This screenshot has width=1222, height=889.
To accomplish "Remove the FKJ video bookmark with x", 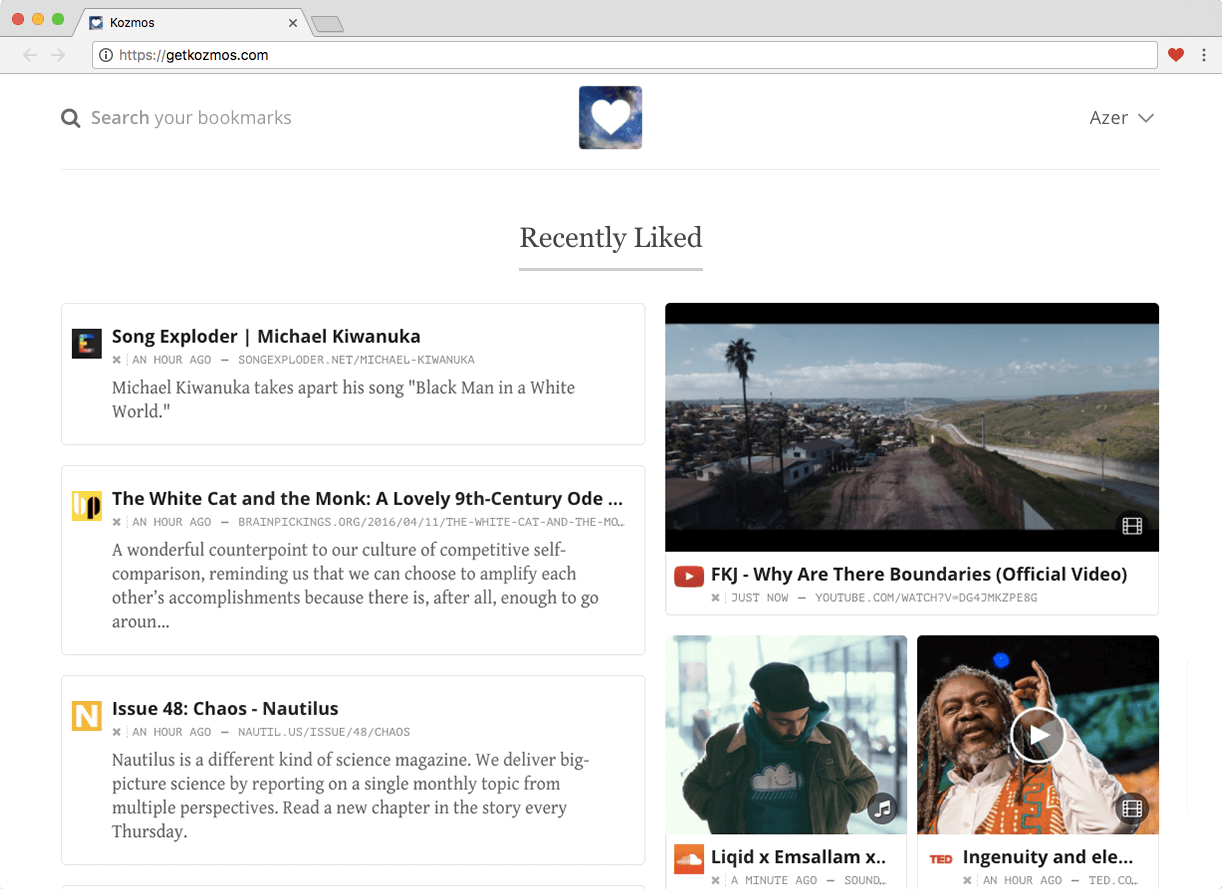I will pyautogui.click(x=716, y=598).
